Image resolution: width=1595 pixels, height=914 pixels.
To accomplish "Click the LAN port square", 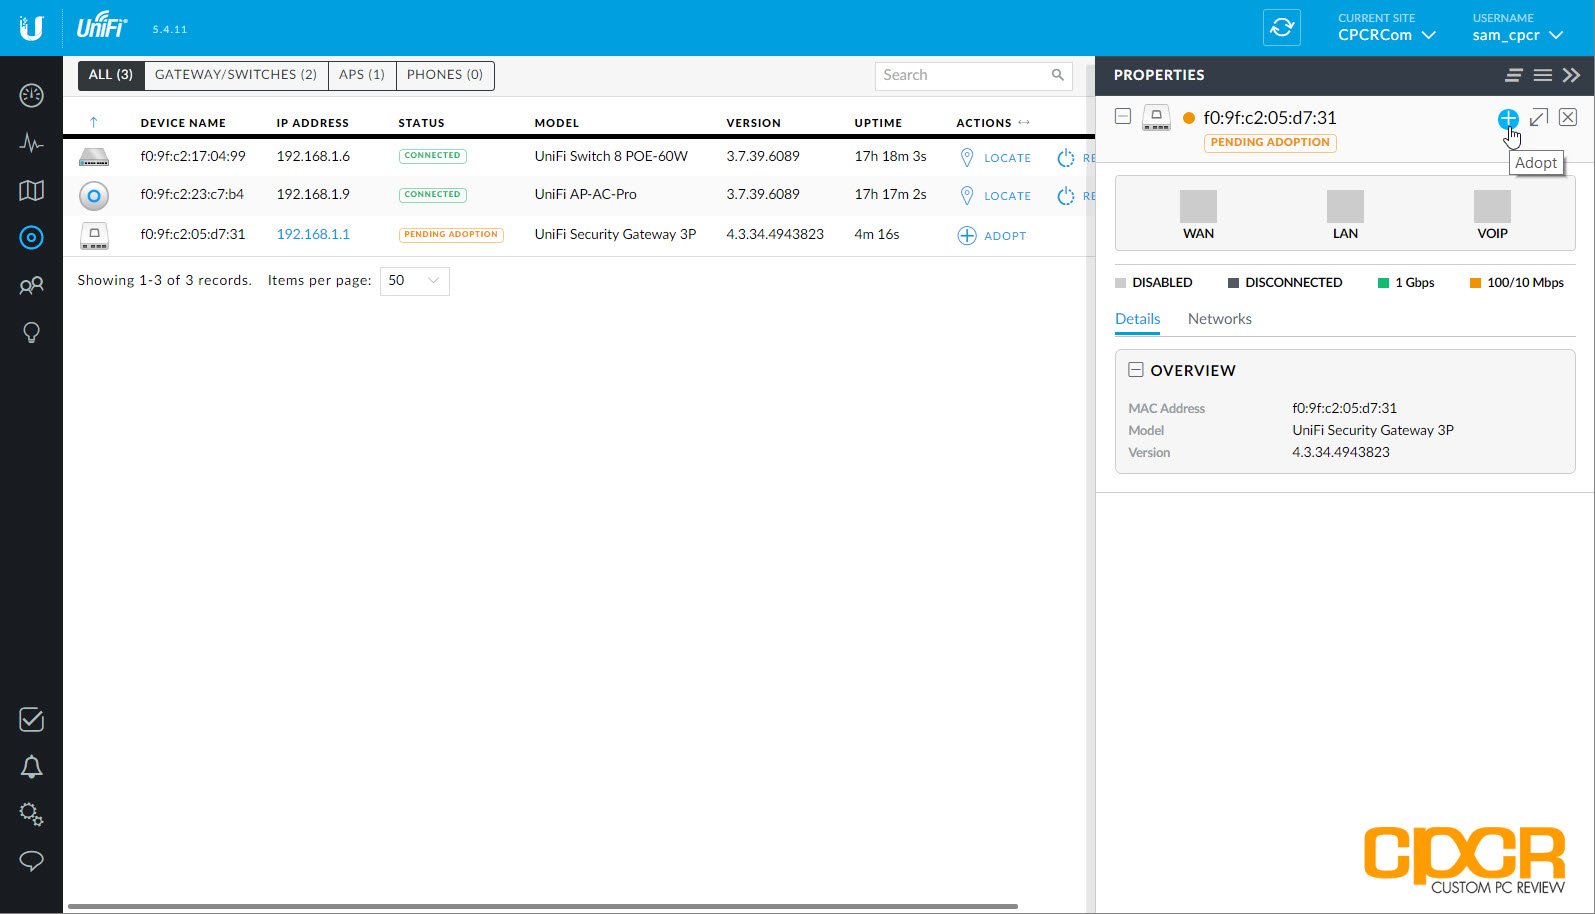I will point(1345,206).
